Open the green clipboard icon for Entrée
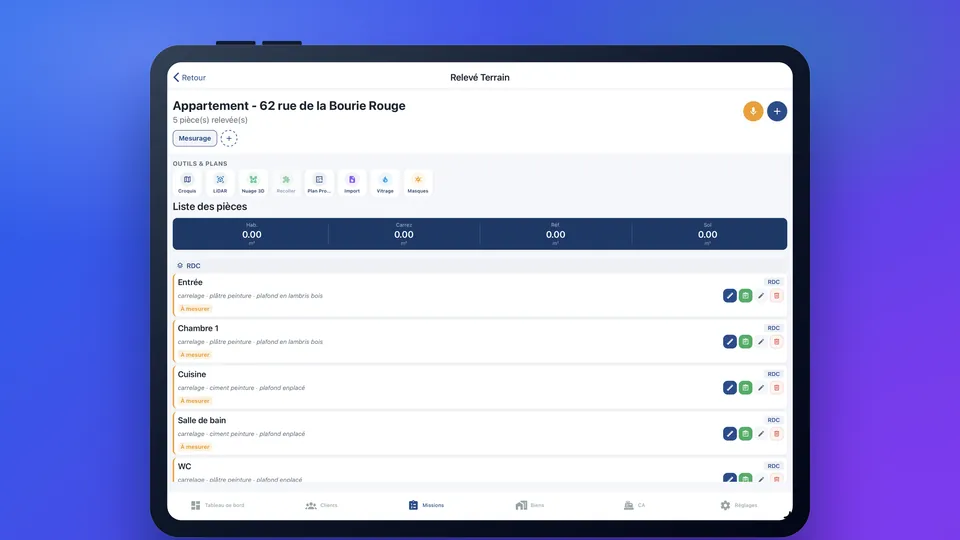The image size is (960, 540). click(745, 296)
